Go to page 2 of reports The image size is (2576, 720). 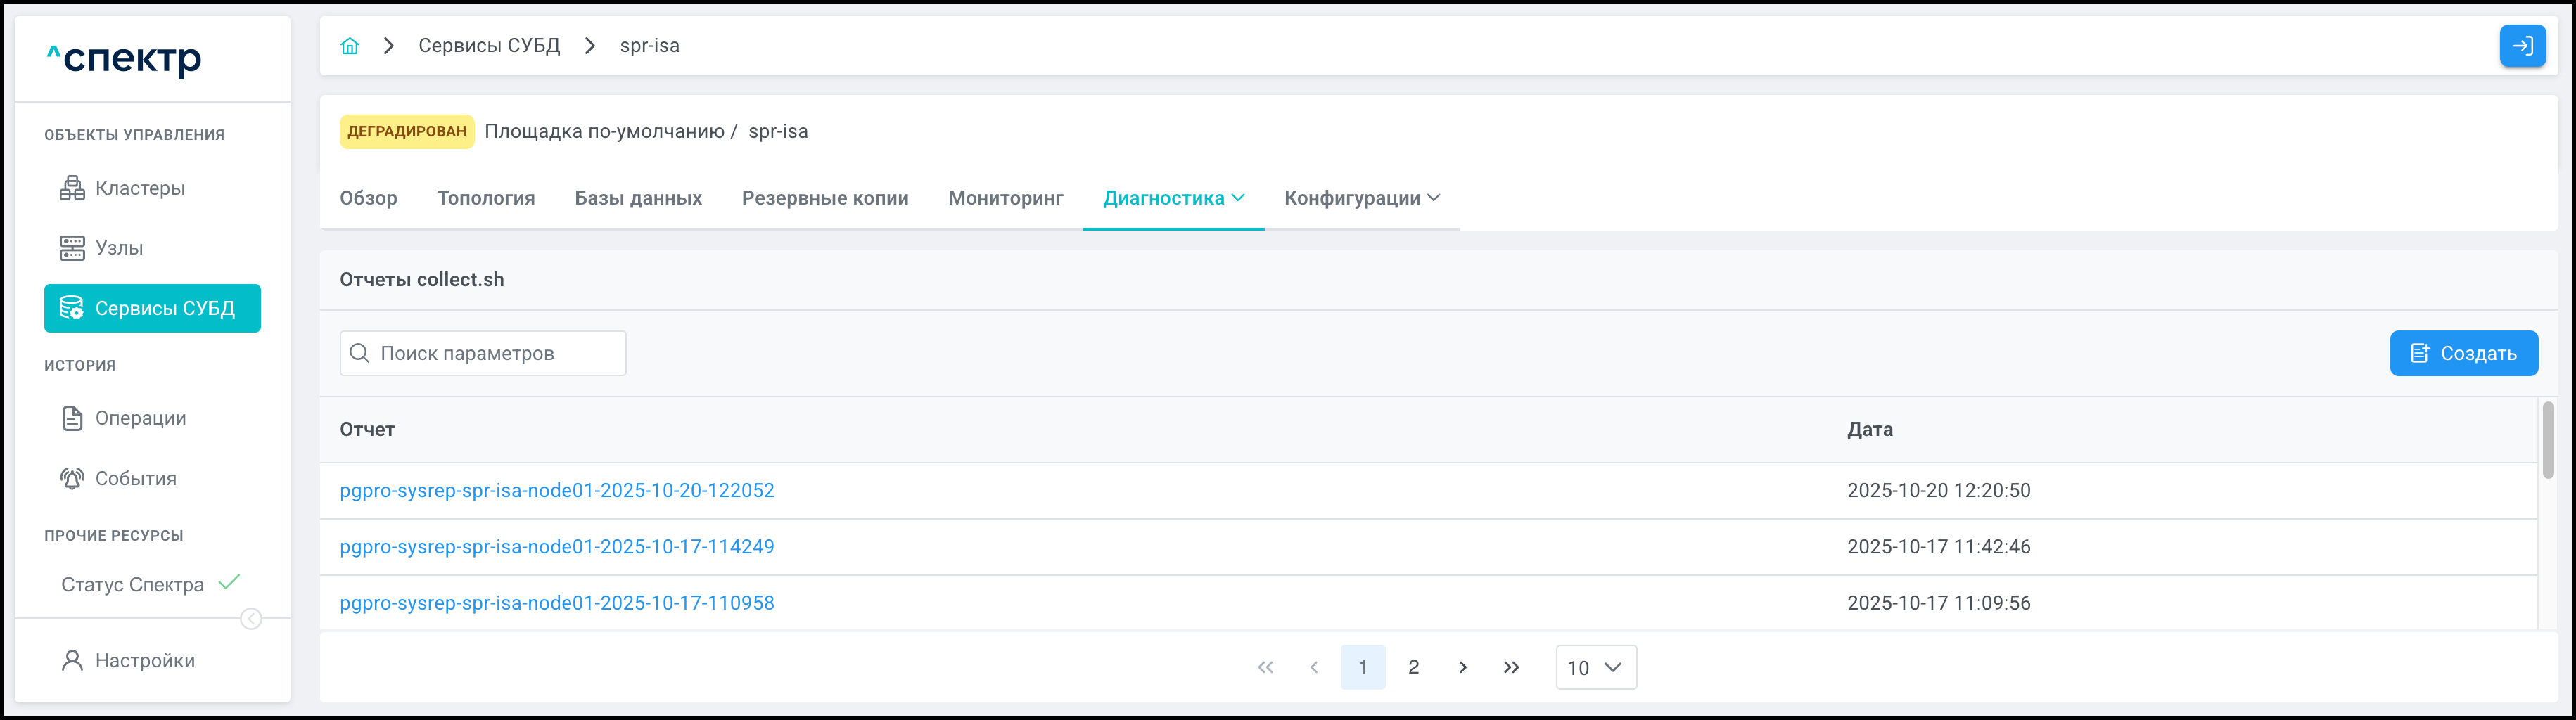coord(1412,667)
